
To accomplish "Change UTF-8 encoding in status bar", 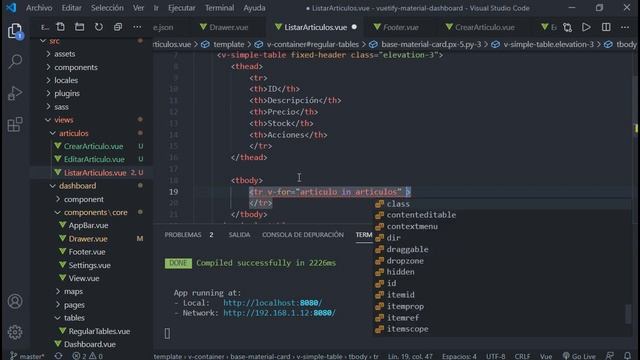I will (496, 356).
